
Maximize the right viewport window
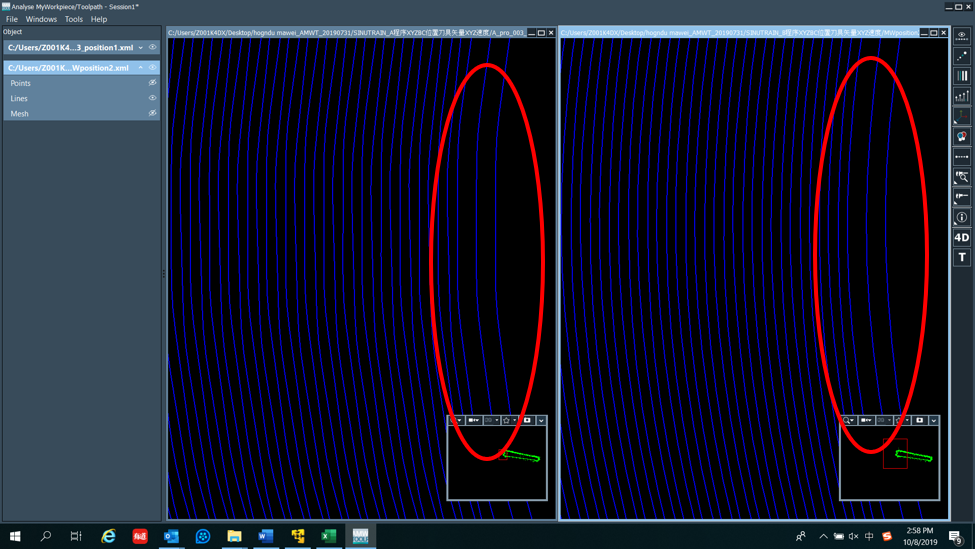(933, 33)
